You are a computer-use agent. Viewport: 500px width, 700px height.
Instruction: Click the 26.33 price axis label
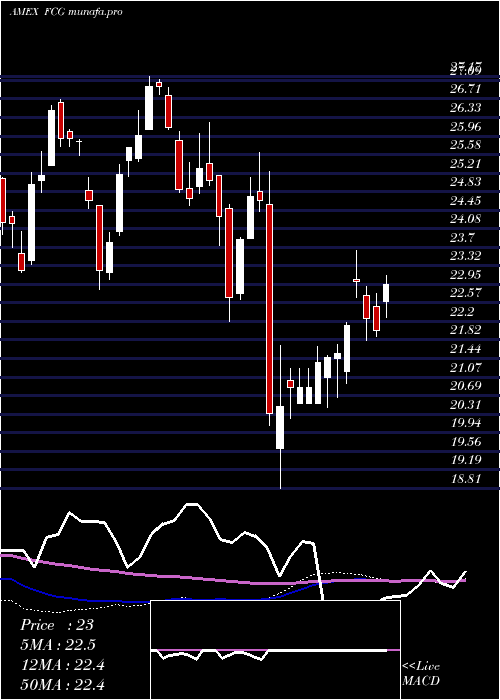pyautogui.click(x=465, y=108)
